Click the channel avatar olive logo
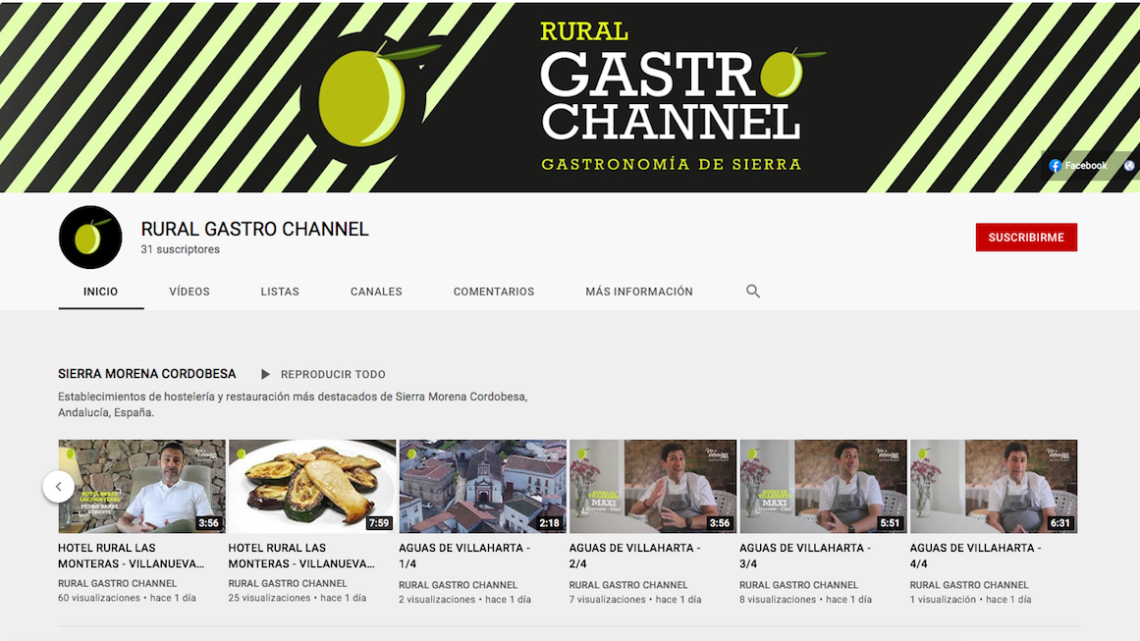1140x641 pixels. [90, 237]
